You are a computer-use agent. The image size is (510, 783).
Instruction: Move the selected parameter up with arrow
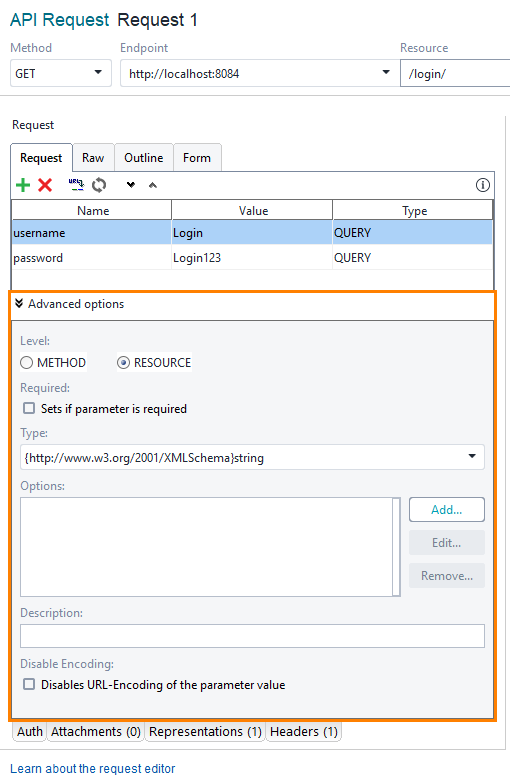pos(153,185)
